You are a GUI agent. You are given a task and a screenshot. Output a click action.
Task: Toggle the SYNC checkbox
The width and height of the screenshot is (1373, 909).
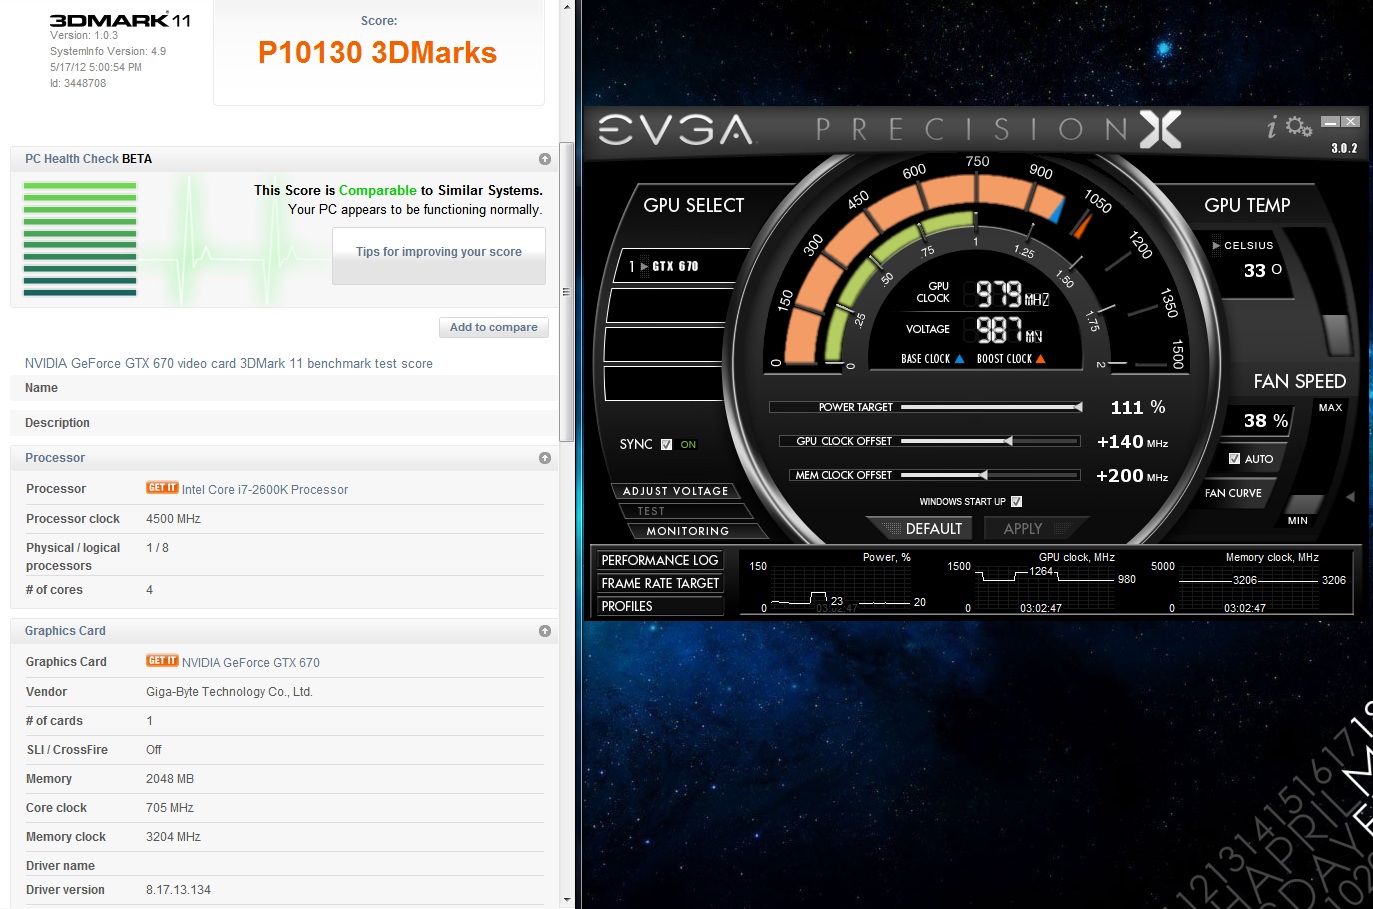[x=666, y=445]
